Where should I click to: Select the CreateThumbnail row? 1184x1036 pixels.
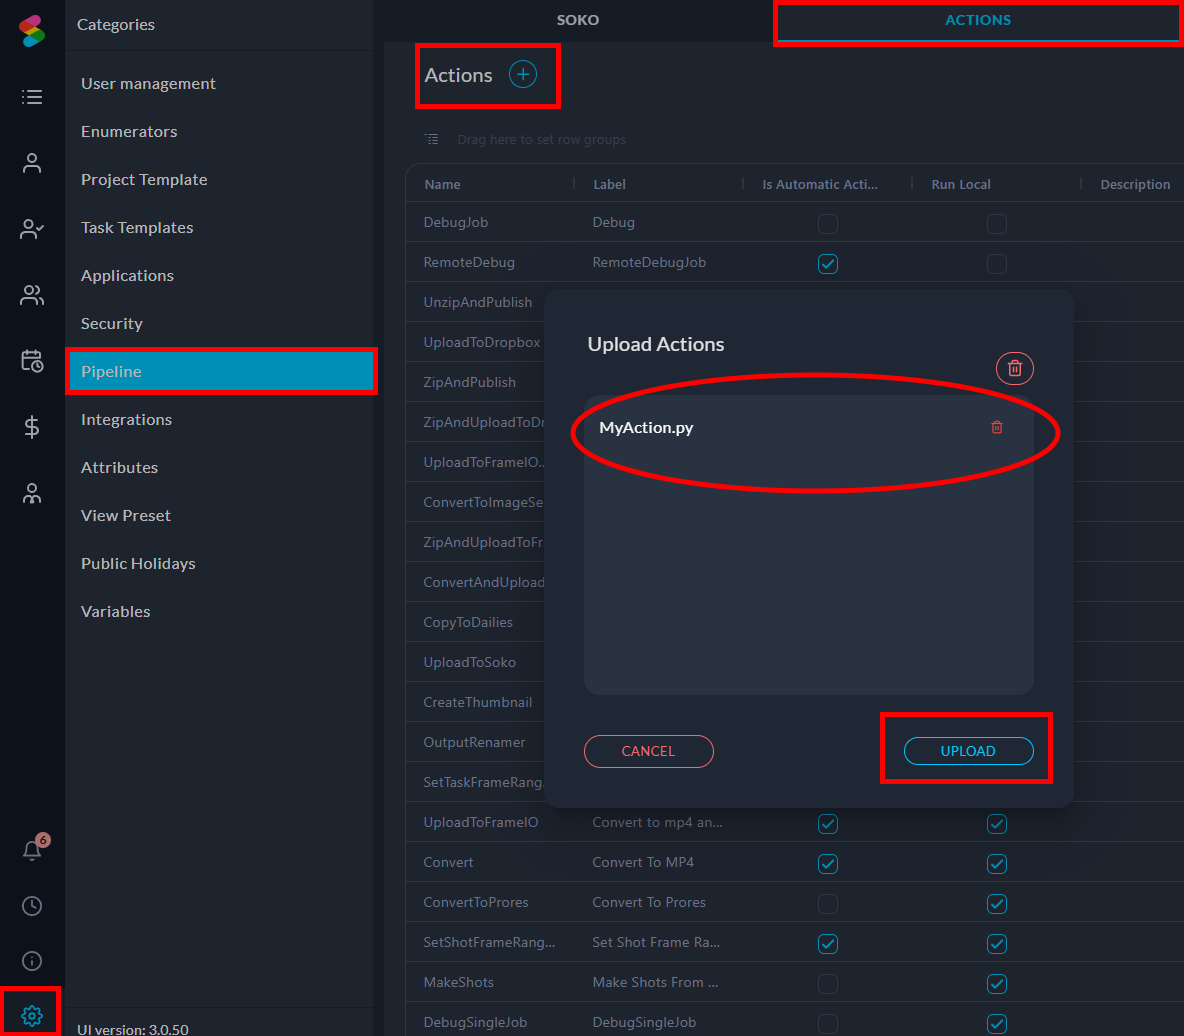478,702
